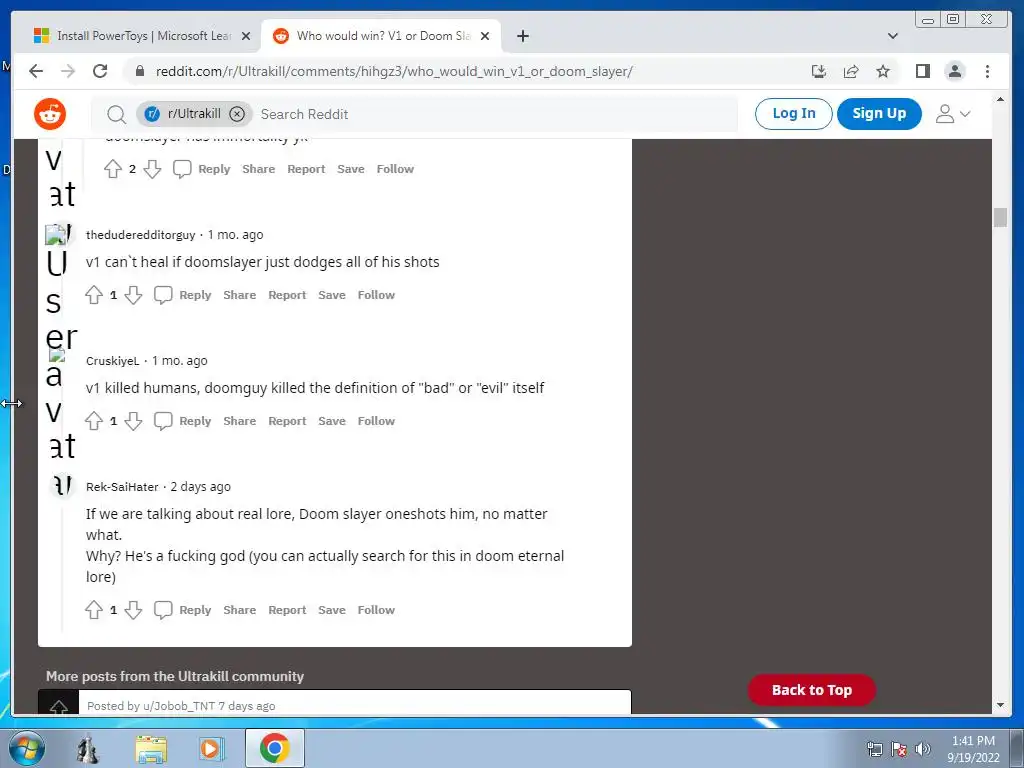Save thedudereditorguy's comment
The width and height of the screenshot is (1024, 768).
click(x=332, y=295)
